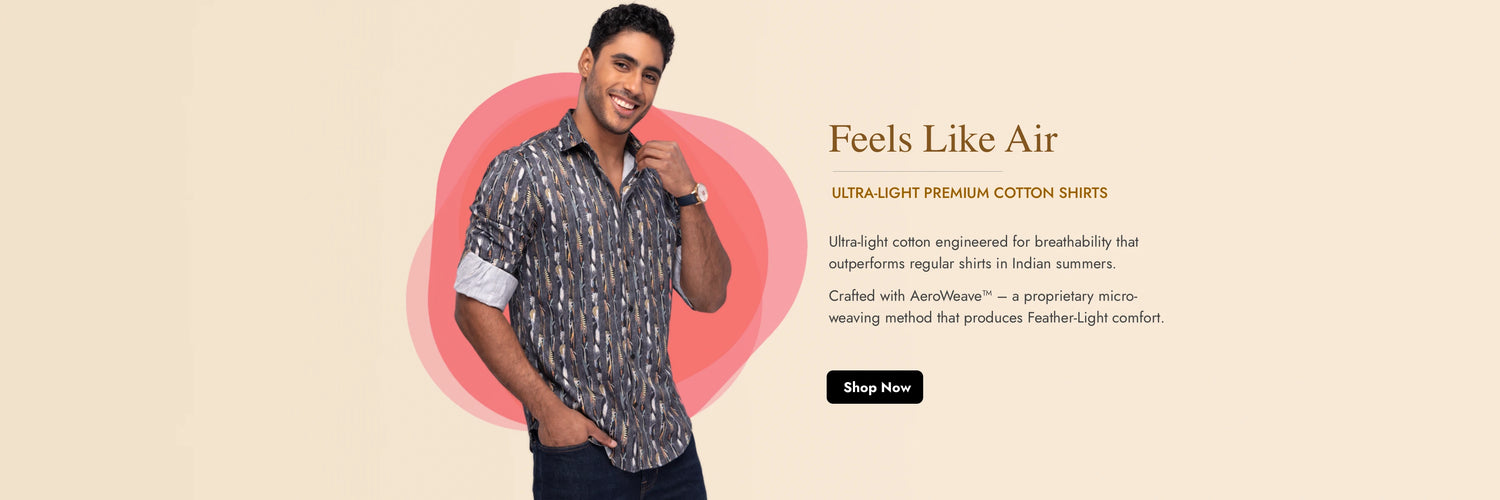Click the rolled-up grey sleeve cuff
Screen dimensions: 1500x500
[x=485, y=279]
